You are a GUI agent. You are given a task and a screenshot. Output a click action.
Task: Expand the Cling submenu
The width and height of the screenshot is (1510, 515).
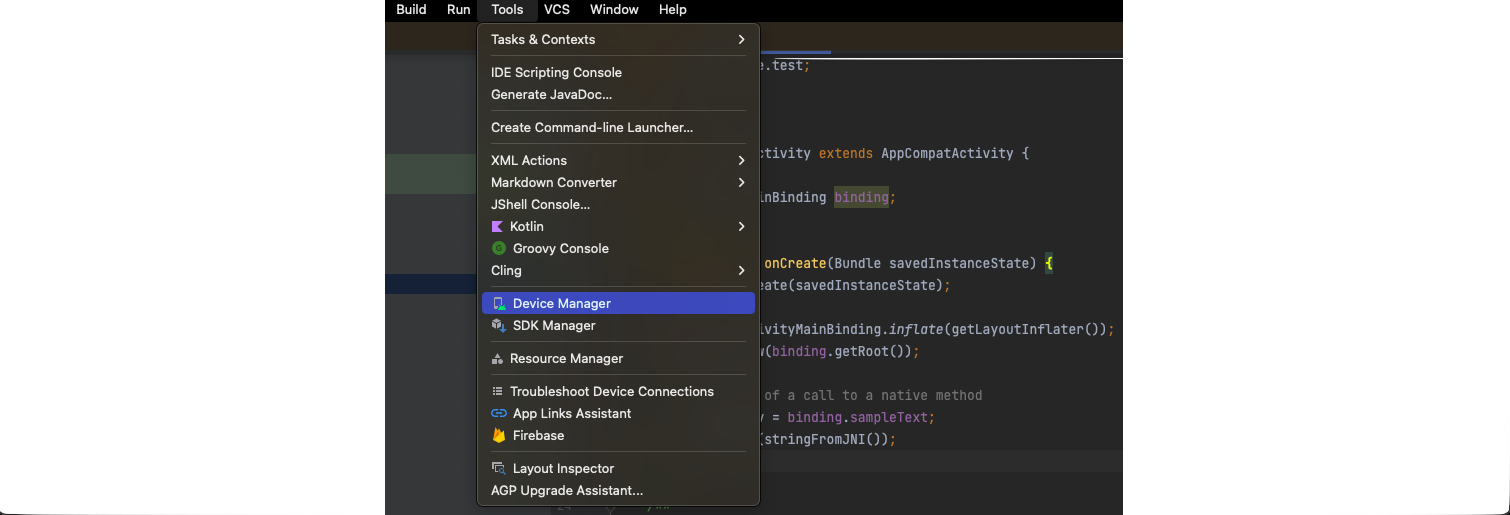[618, 270]
